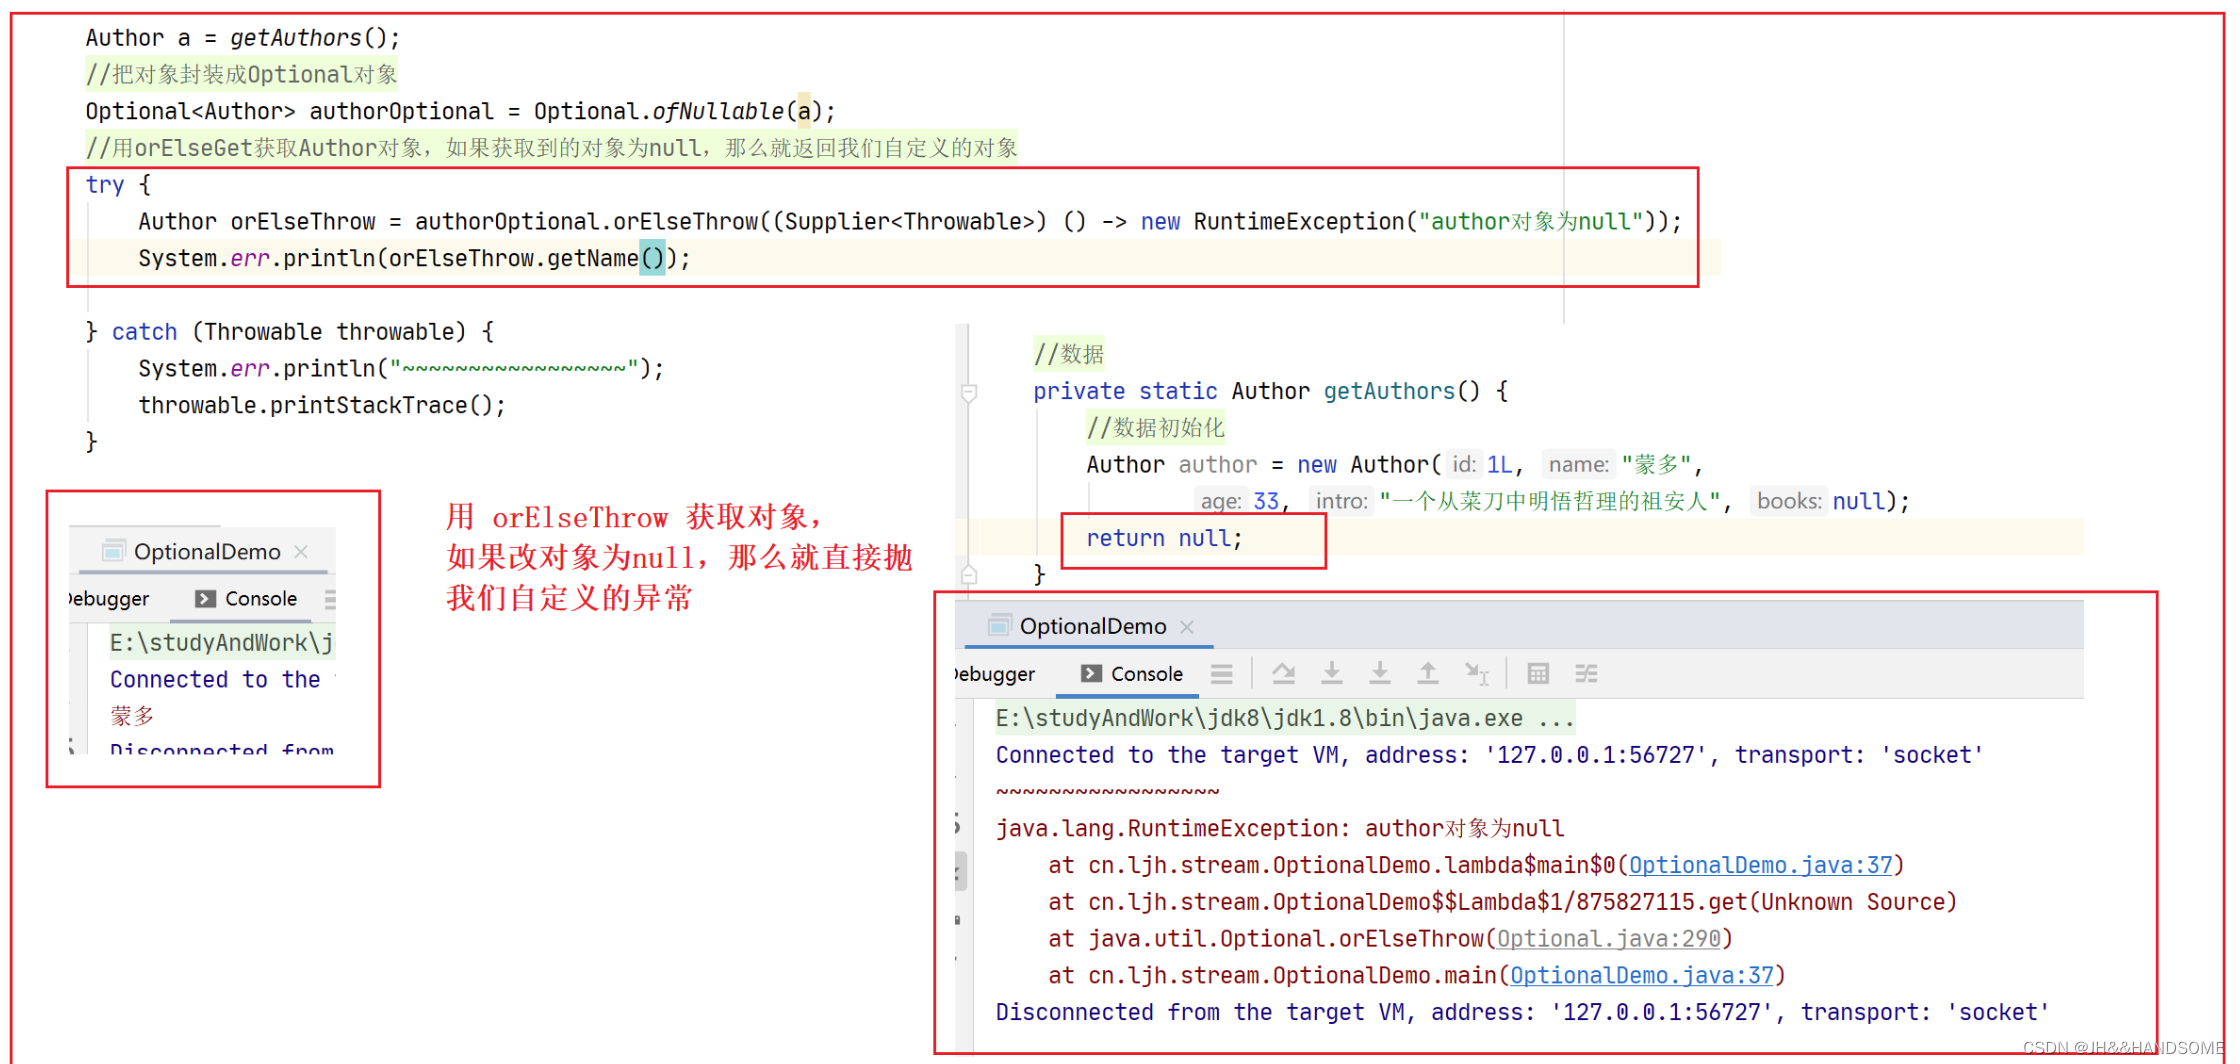Image resolution: width=2240 pixels, height=1064 pixels.
Task: Click the Force Step Into icon
Action: click(1380, 674)
